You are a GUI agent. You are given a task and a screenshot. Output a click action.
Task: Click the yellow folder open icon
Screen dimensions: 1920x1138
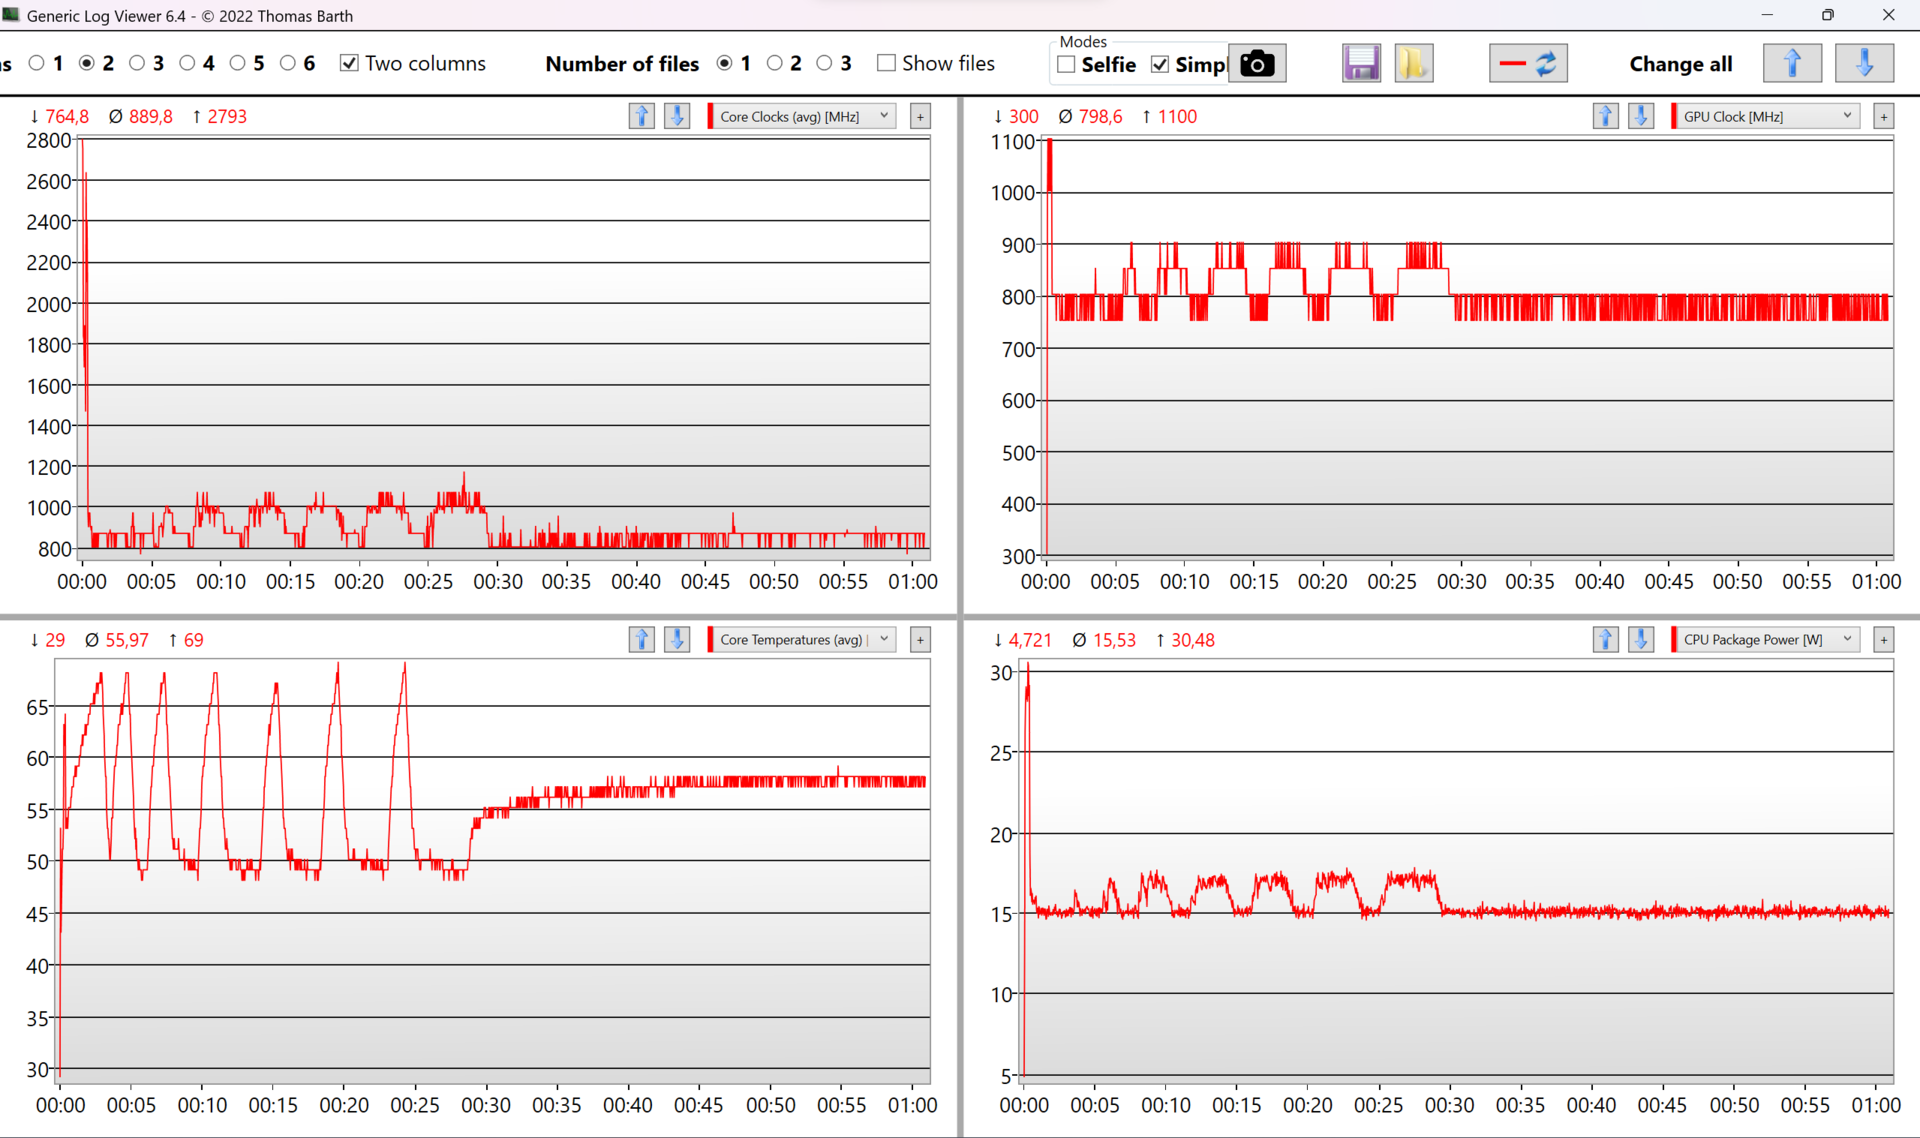tap(1413, 64)
